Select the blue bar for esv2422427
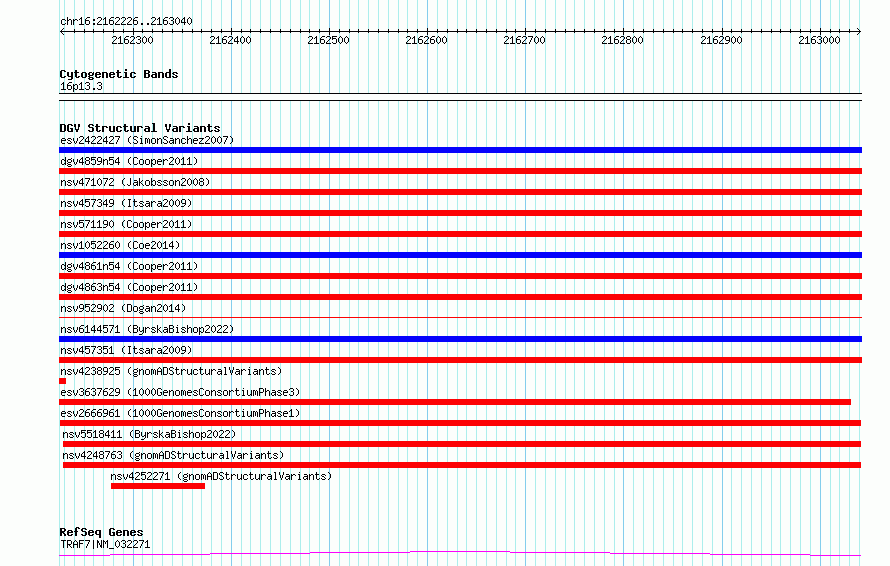890x566 pixels. click(460, 150)
